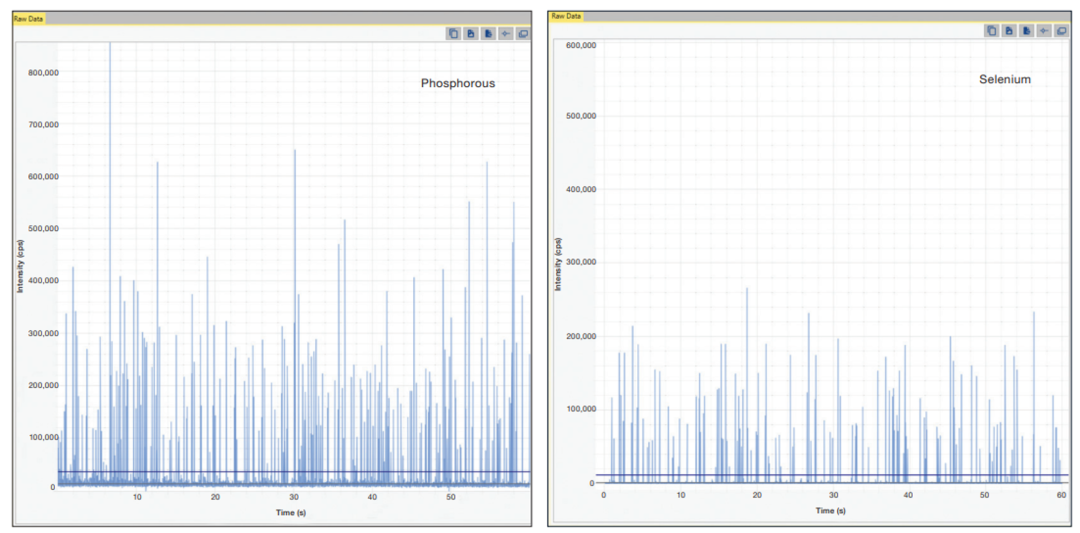Click the save image icon above Selenium plot
The height and width of the screenshot is (533, 1080).
[1009, 31]
